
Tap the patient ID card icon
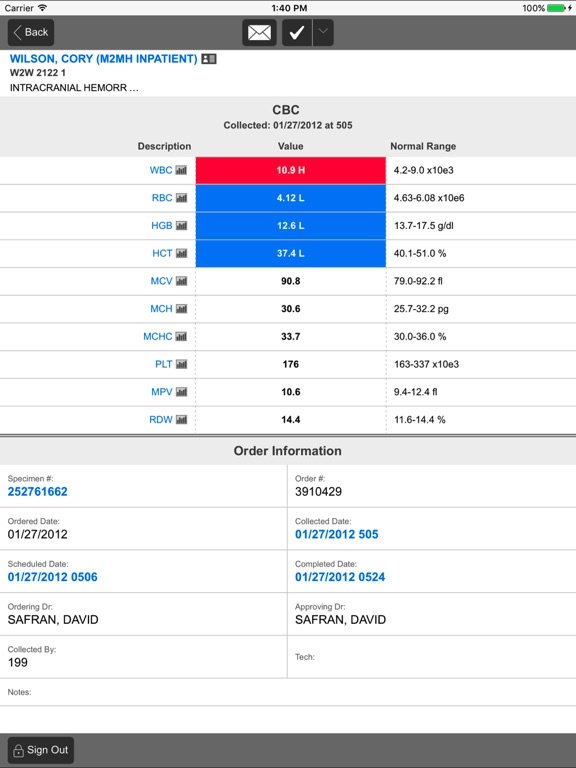[x=209, y=59]
